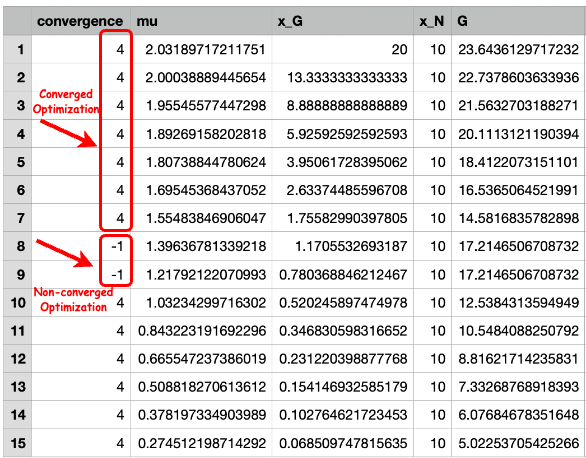Select the x_N column header

[432, 21]
